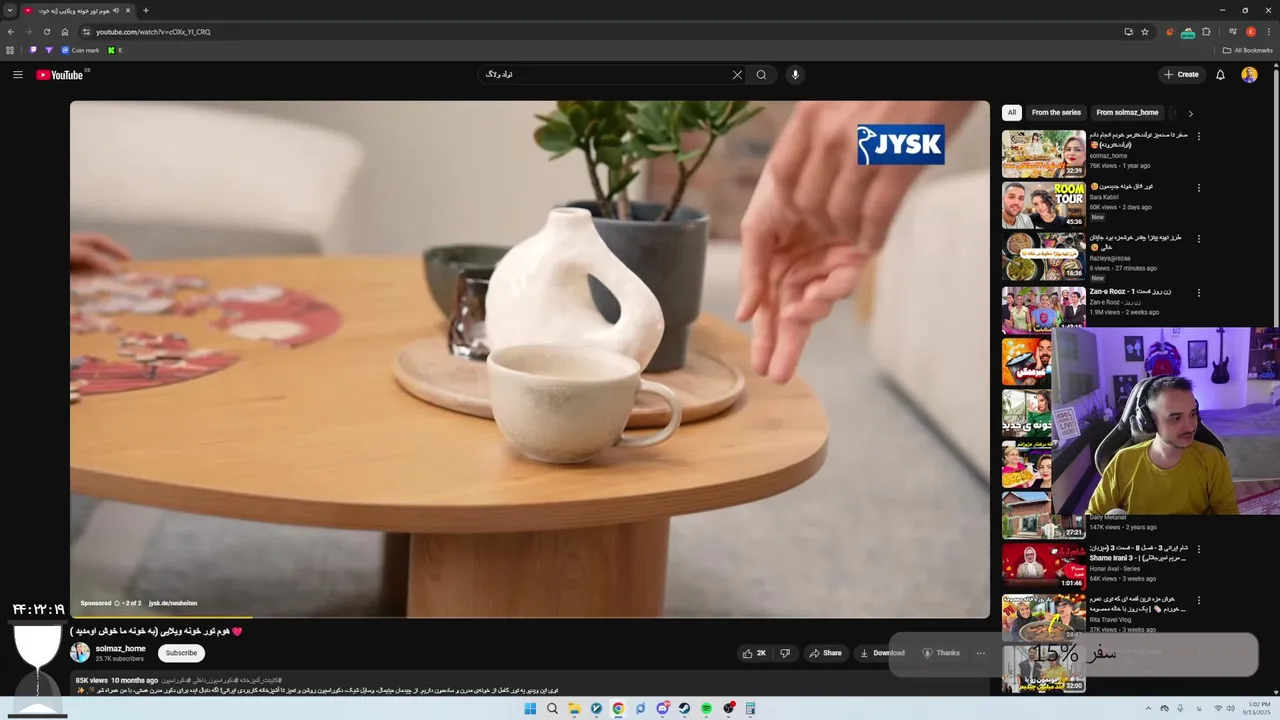Open options for the Sara Kabiri video
This screenshot has height=720, width=1280.
pos(1199,188)
